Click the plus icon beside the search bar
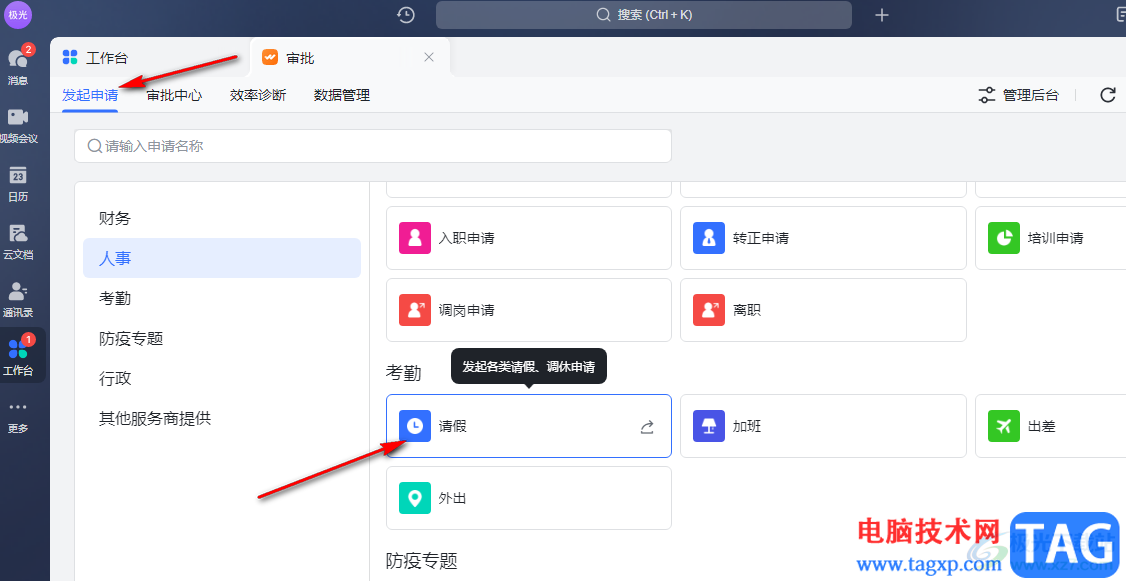The width and height of the screenshot is (1126, 581). click(x=882, y=14)
